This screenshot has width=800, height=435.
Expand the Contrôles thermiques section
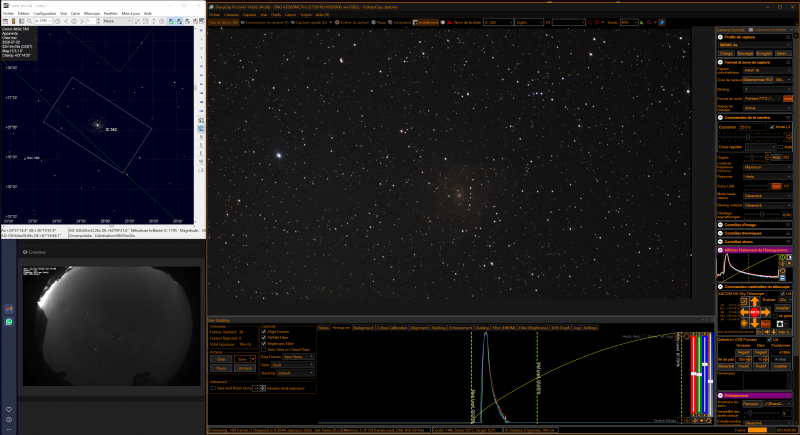720,233
